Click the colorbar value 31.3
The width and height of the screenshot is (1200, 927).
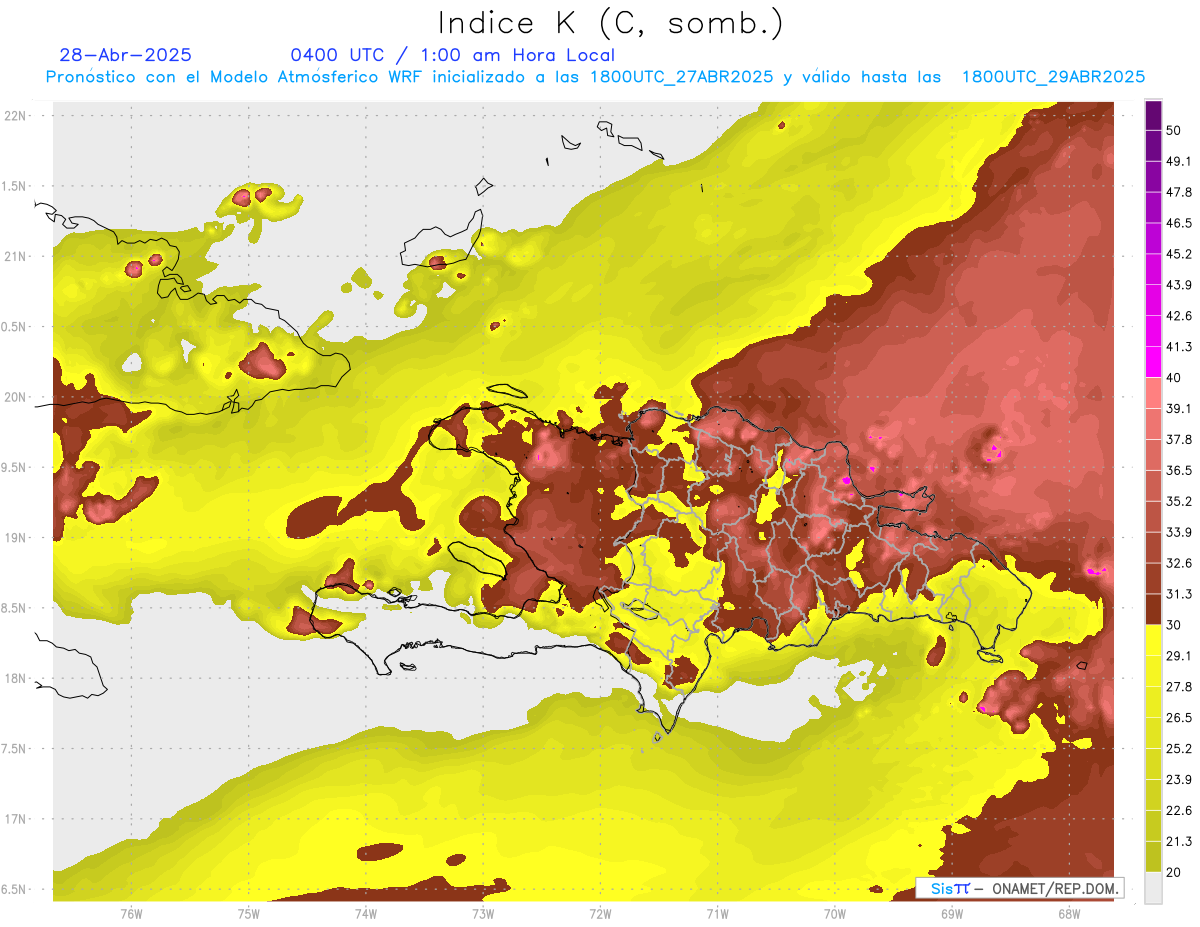(x=1178, y=594)
